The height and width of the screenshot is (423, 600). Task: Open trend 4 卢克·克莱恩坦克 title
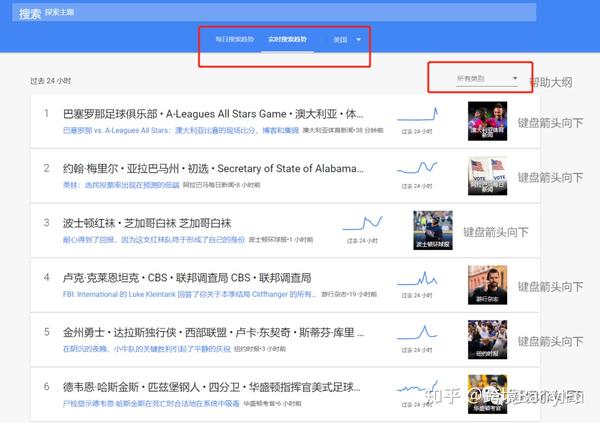[x=187, y=278]
